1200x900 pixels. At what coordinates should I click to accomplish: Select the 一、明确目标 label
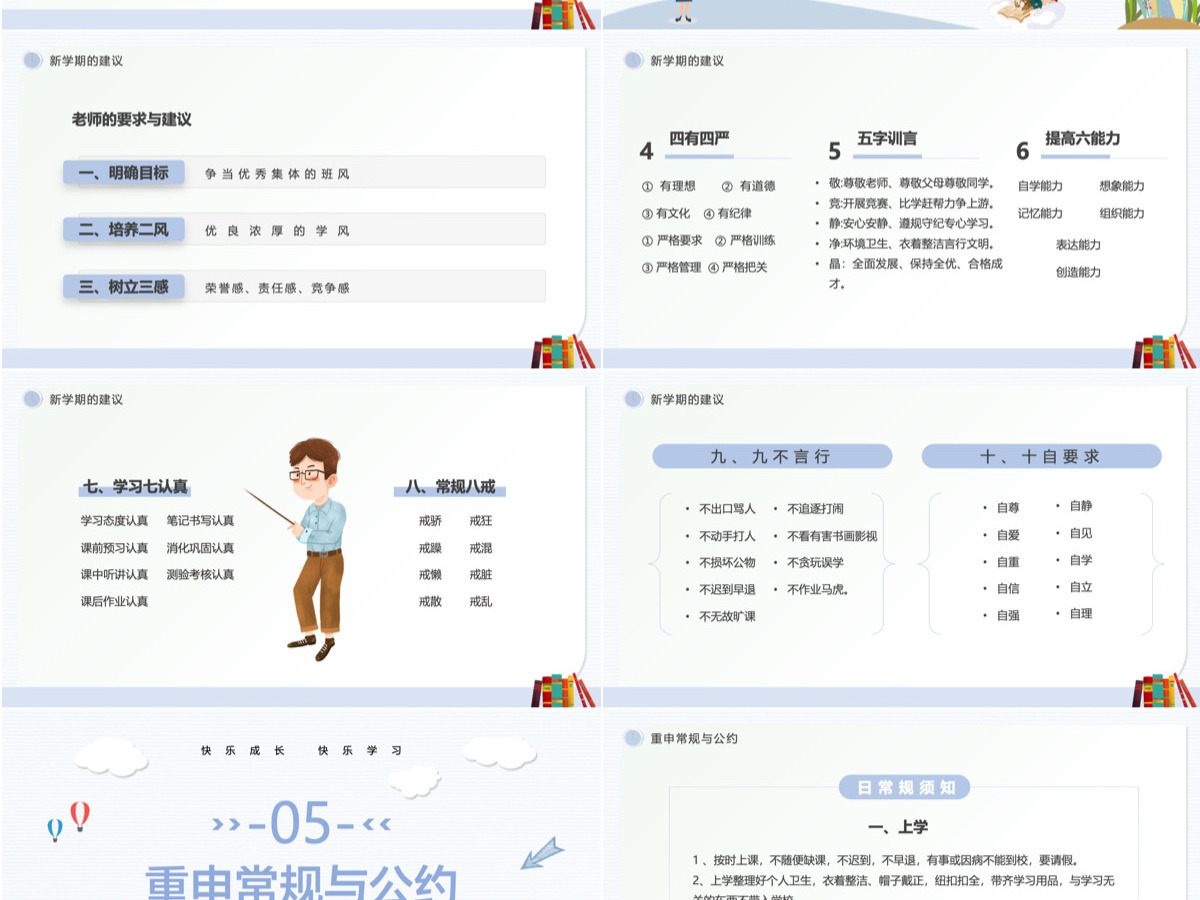124,172
